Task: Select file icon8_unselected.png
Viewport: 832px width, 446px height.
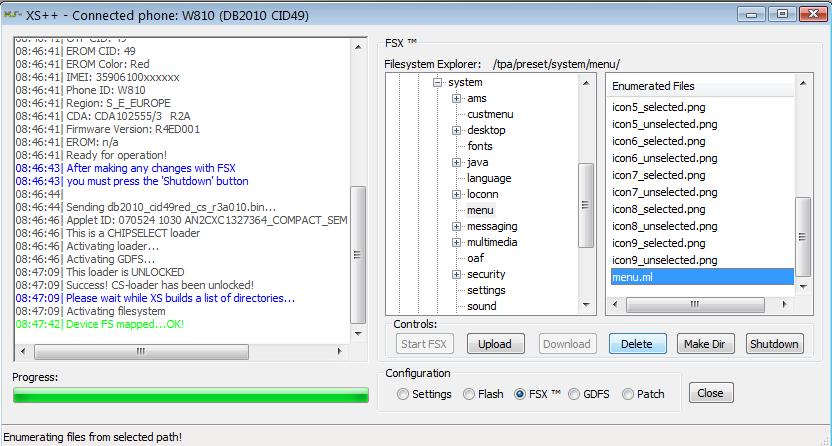Action: (664, 226)
